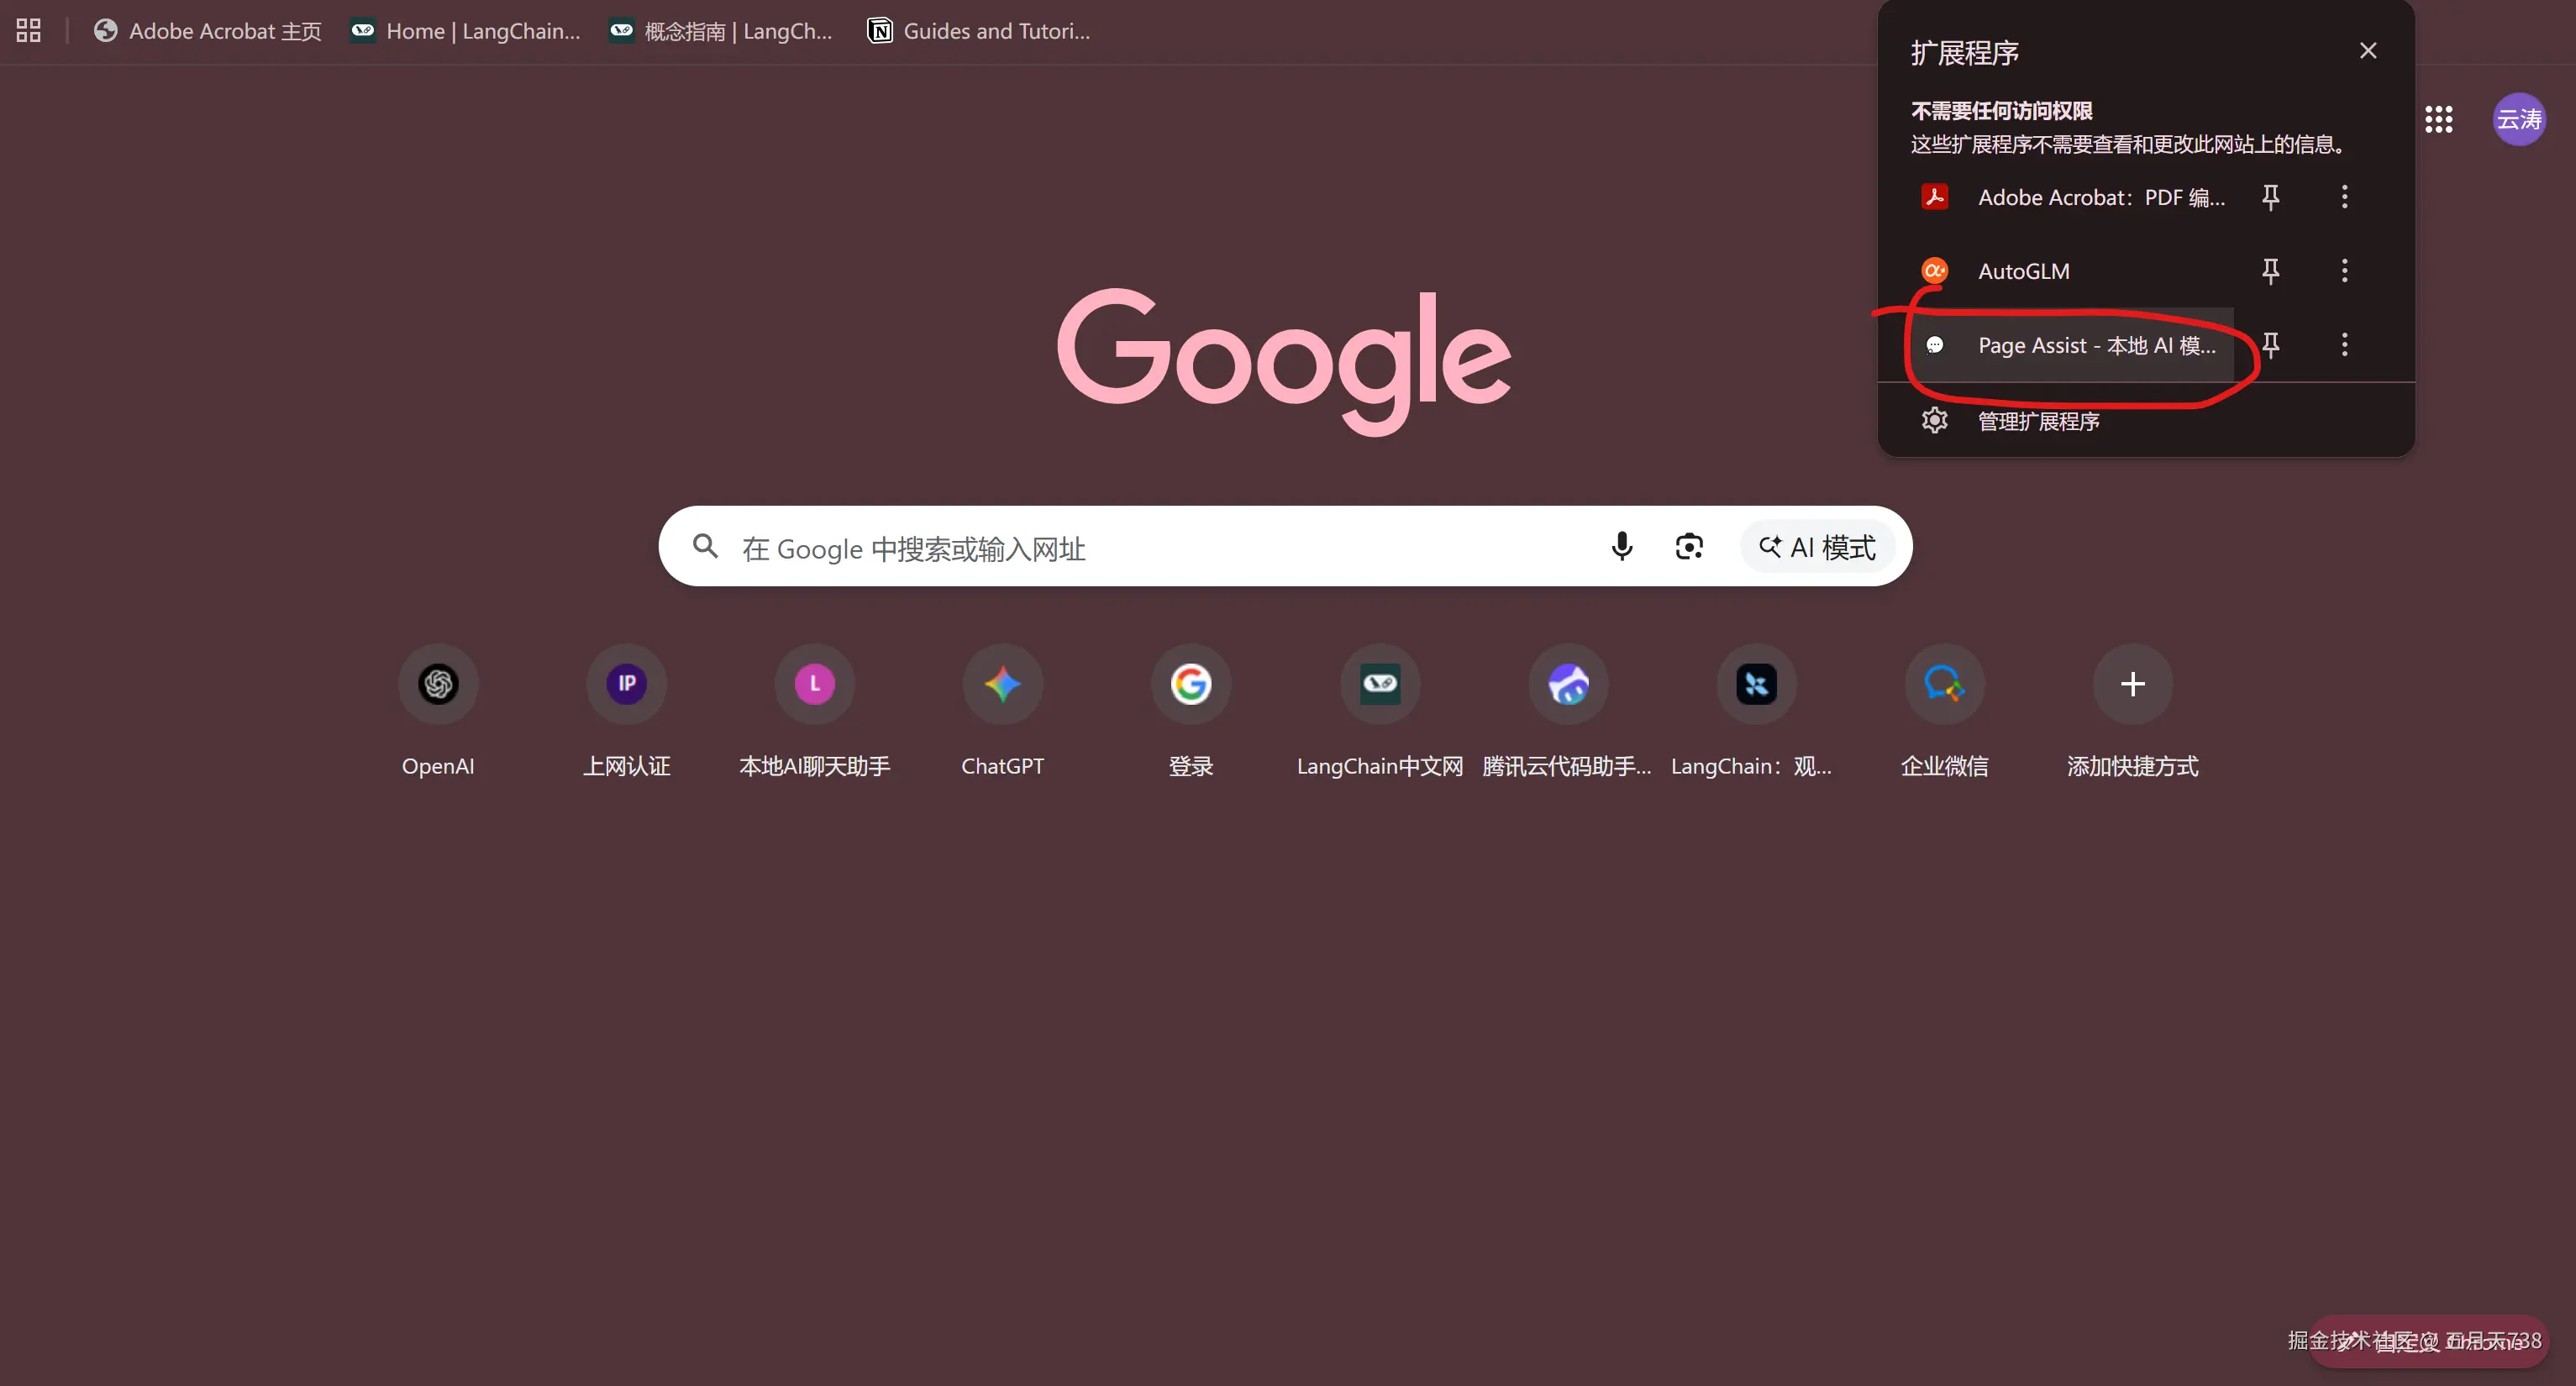Click inside the Google search box
Screen dimensions: 2576x1386
(1150, 548)
